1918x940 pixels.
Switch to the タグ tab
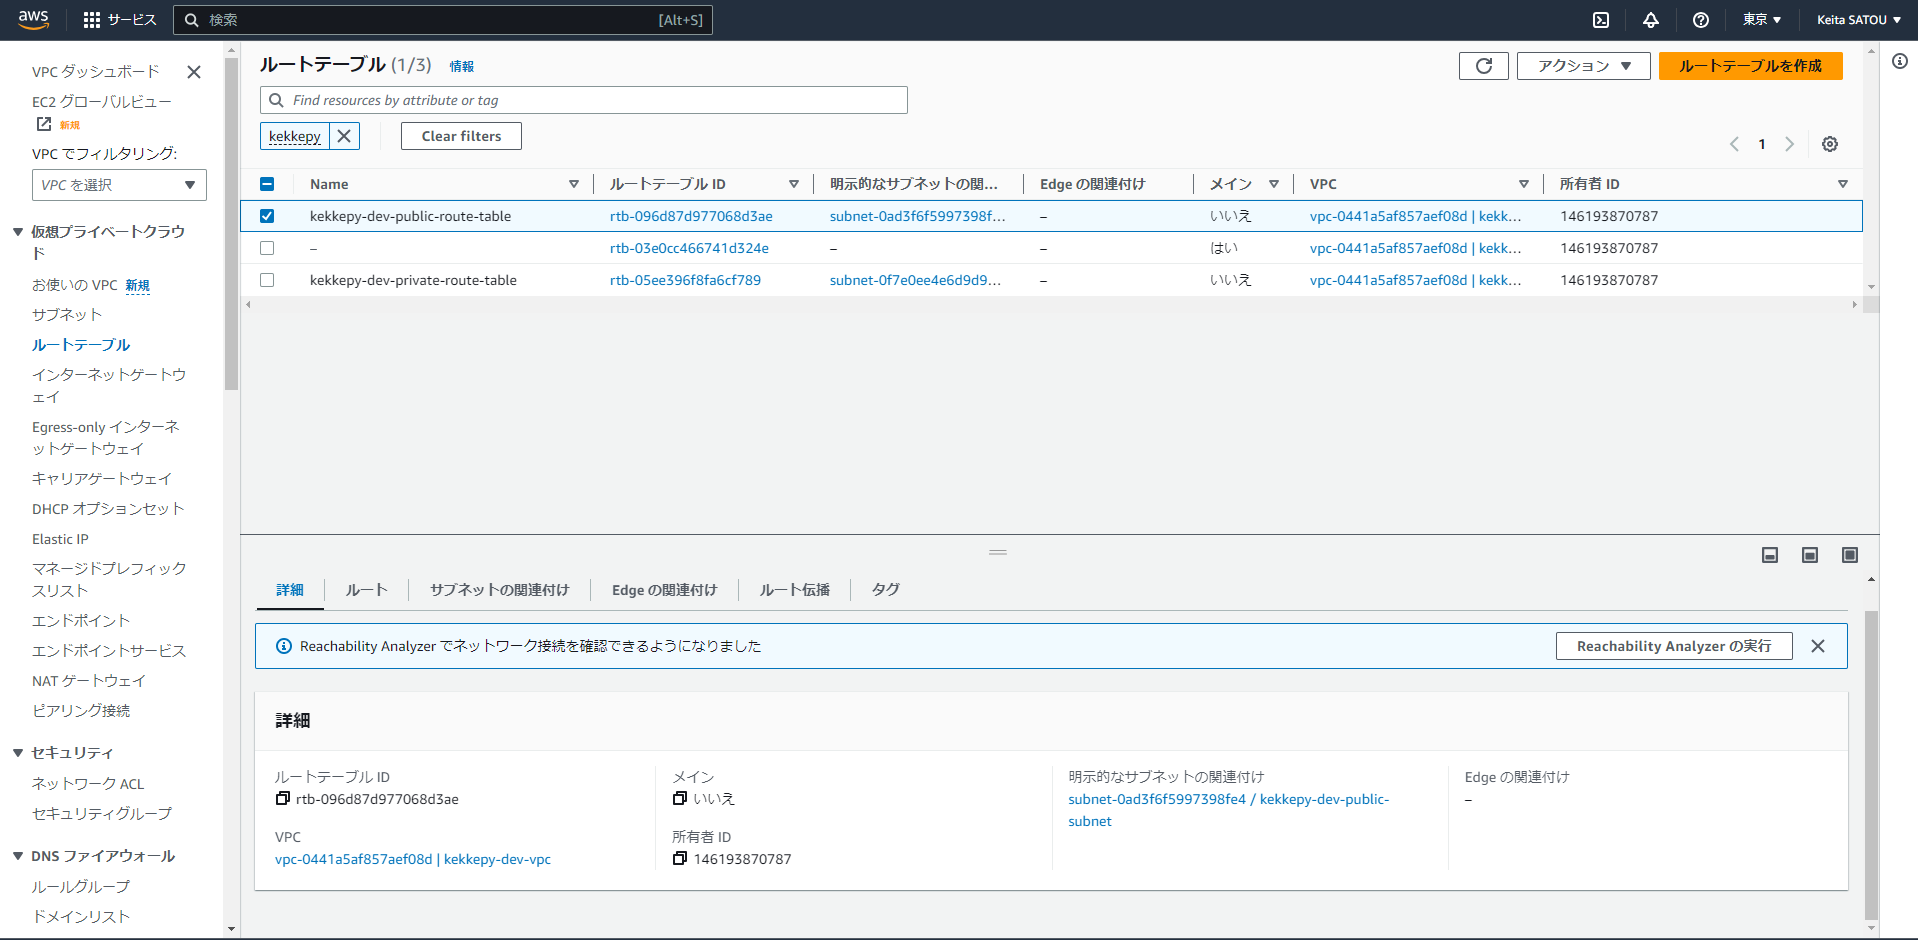pos(886,590)
